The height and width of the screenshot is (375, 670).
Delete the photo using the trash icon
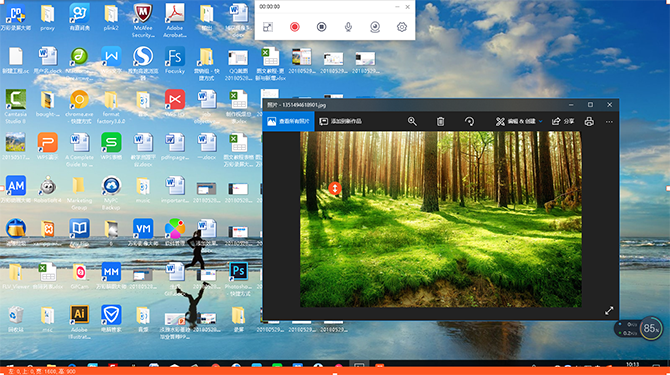[x=440, y=122]
